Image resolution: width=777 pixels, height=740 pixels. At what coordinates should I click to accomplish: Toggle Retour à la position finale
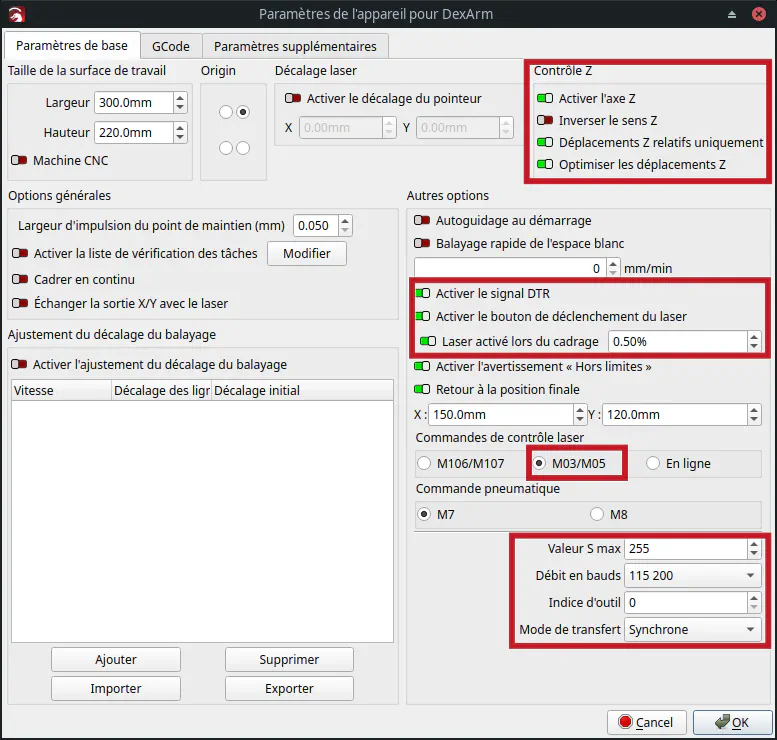(x=422, y=389)
